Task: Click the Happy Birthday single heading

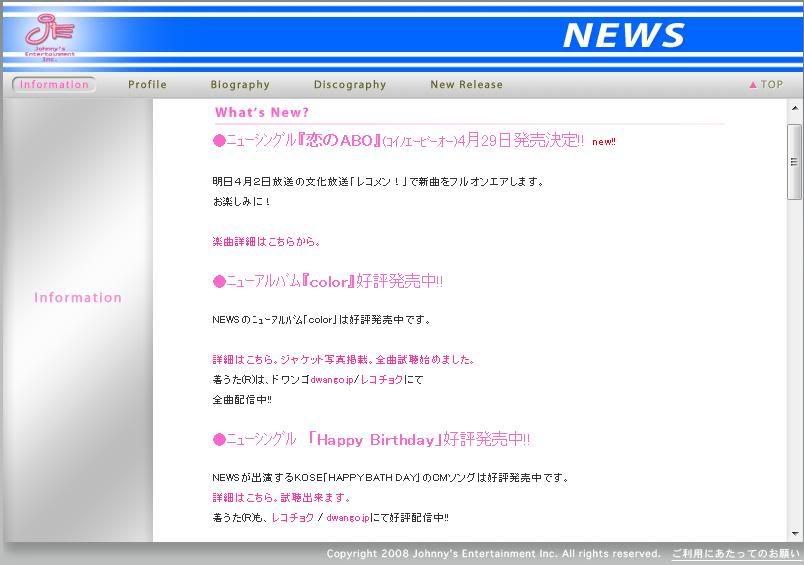Action: (371, 440)
